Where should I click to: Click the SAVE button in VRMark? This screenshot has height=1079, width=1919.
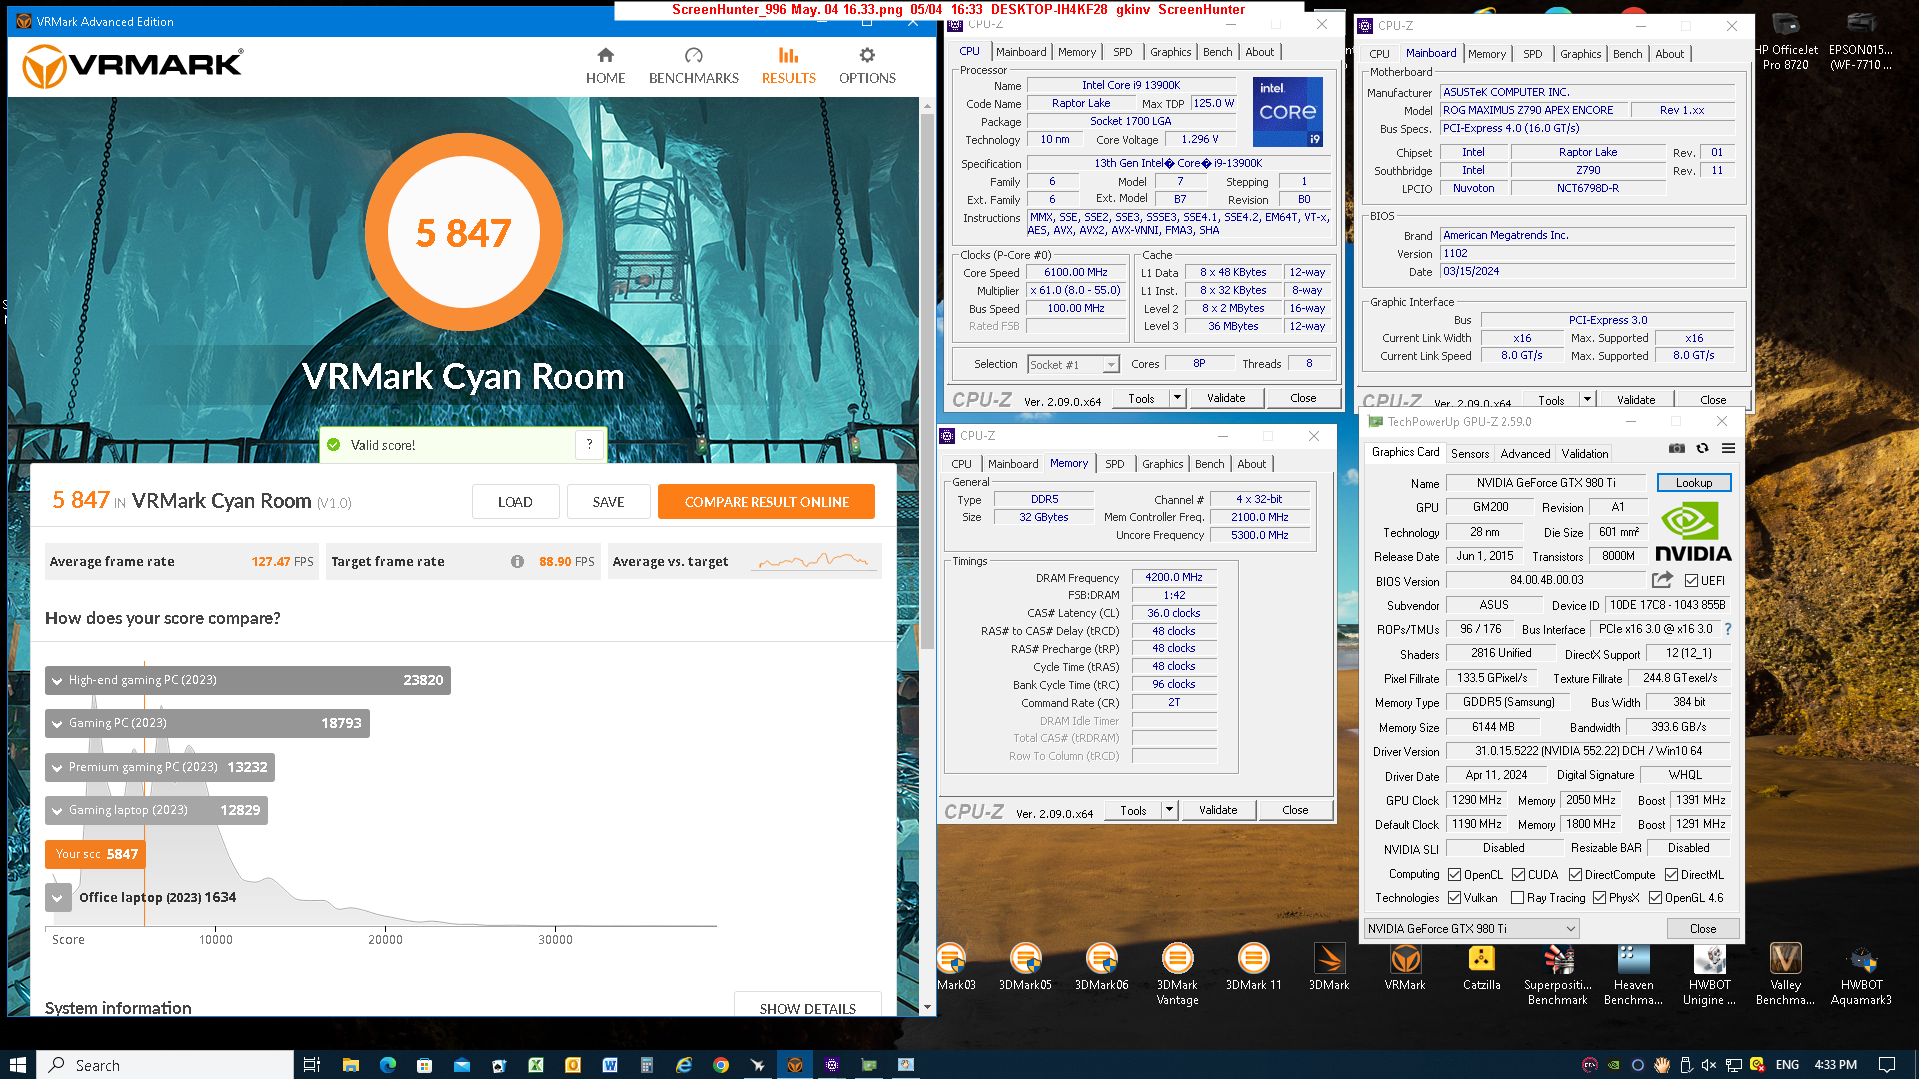point(608,502)
